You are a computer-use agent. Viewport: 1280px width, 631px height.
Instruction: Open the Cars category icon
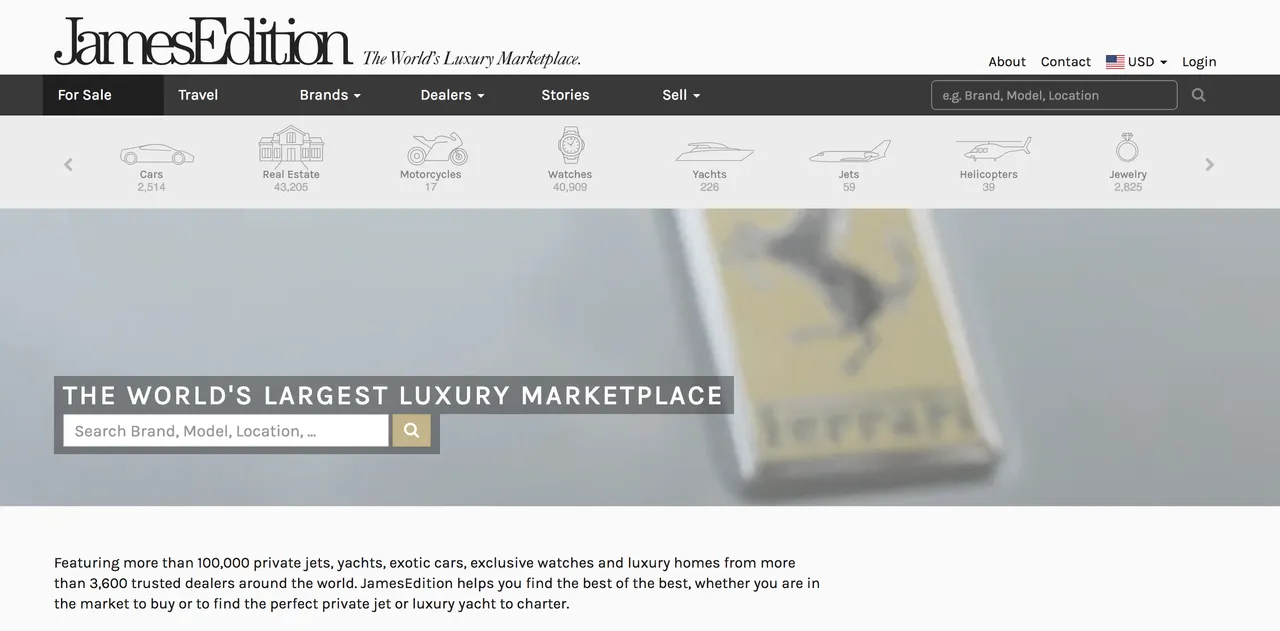pos(157,154)
